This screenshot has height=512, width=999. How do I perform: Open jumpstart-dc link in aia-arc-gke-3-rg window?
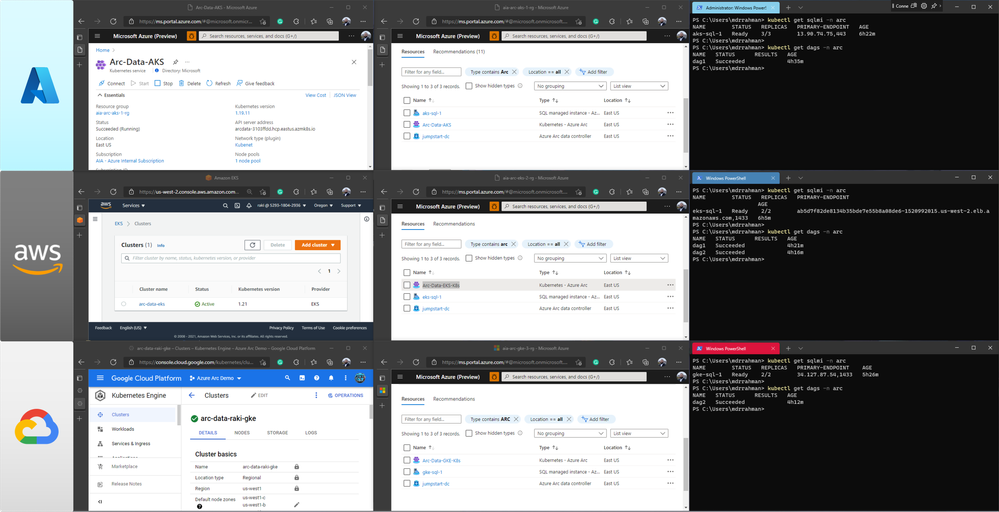point(436,484)
